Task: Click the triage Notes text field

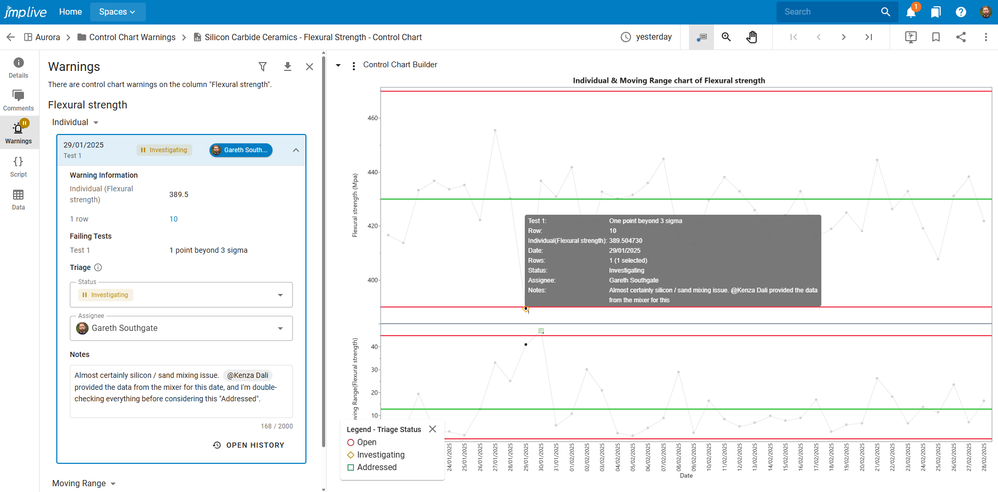Action: pyautogui.click(x=181, y=388)
